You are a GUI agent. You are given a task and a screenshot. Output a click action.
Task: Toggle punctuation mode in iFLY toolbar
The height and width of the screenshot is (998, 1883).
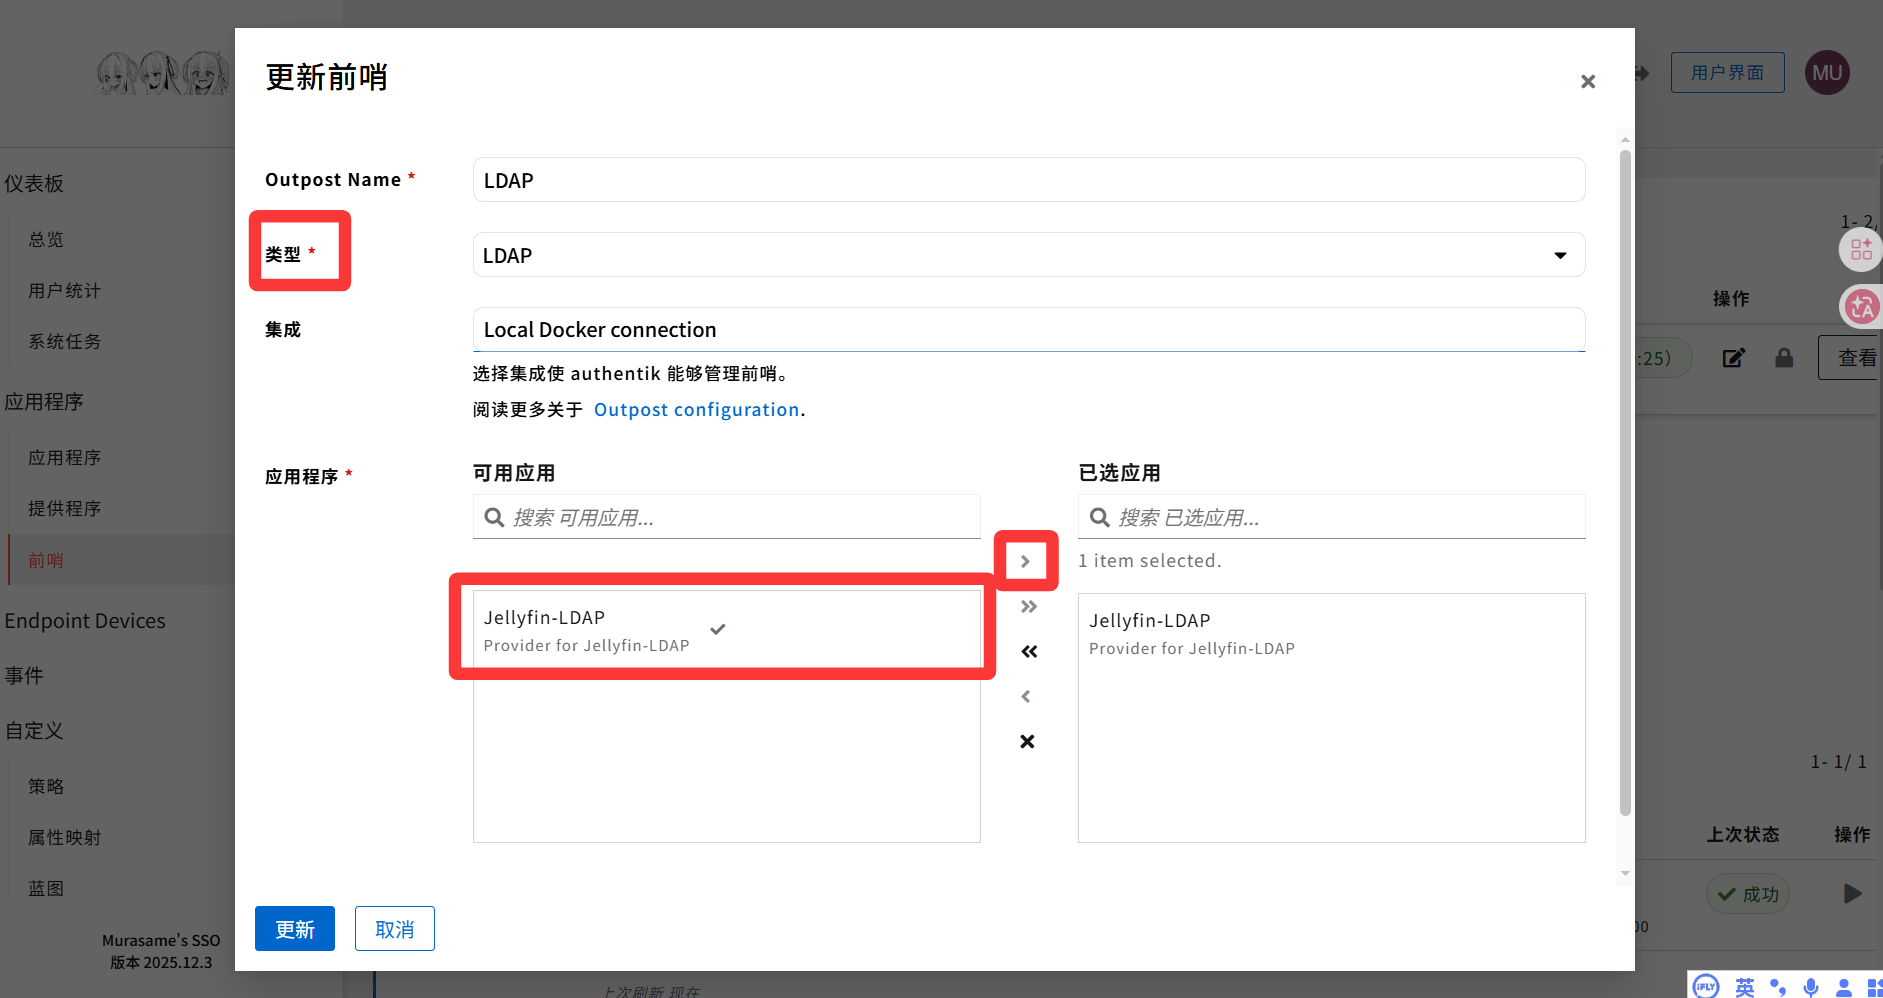pos(1777,987)
